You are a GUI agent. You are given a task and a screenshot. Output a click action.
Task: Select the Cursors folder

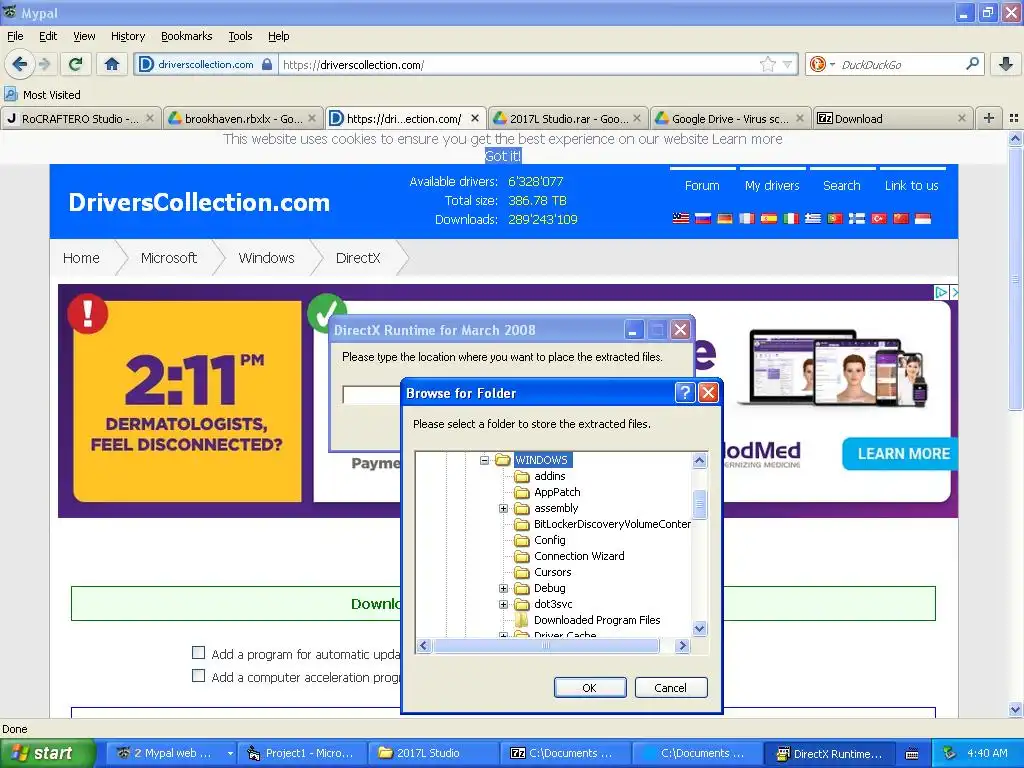pyautogui.click(x=552, y=572)
